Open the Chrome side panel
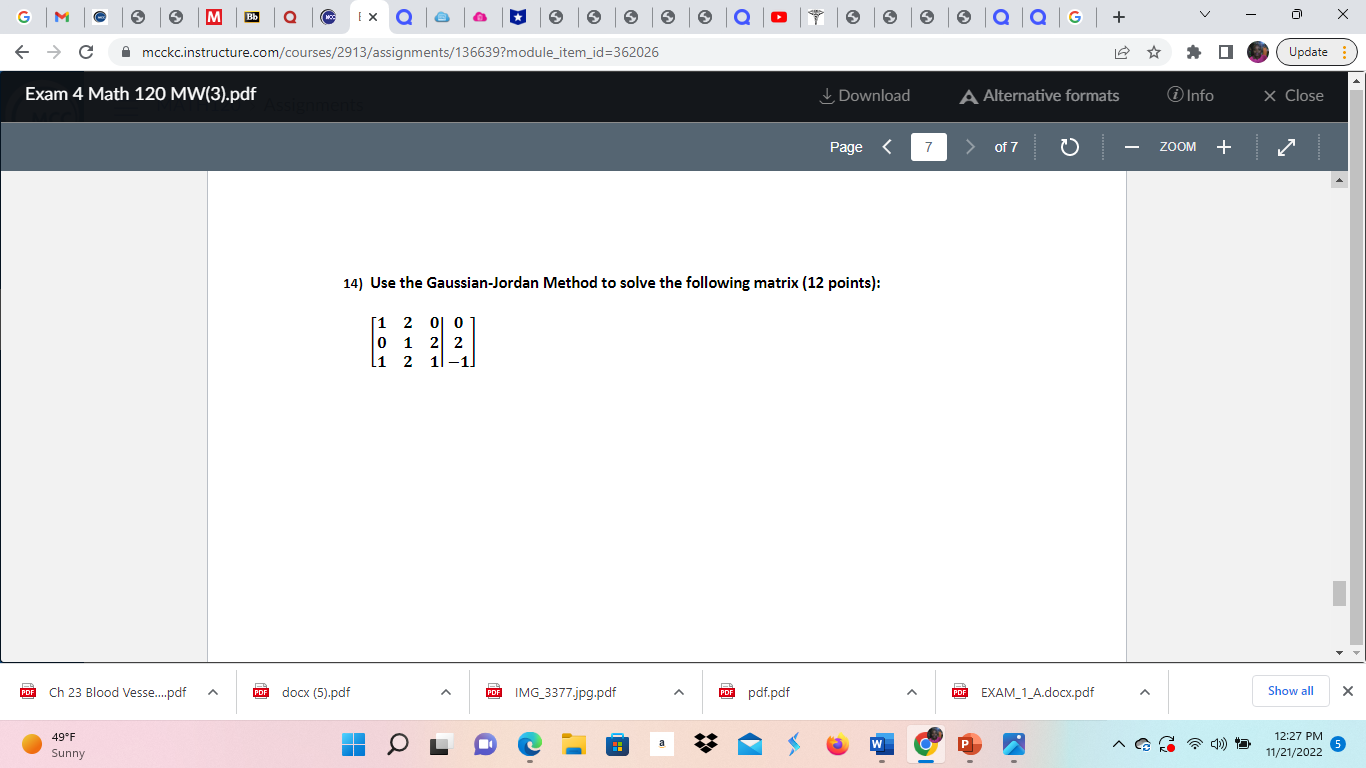The height and width of the screenshot is (768, 1366). click(1226, 52)
